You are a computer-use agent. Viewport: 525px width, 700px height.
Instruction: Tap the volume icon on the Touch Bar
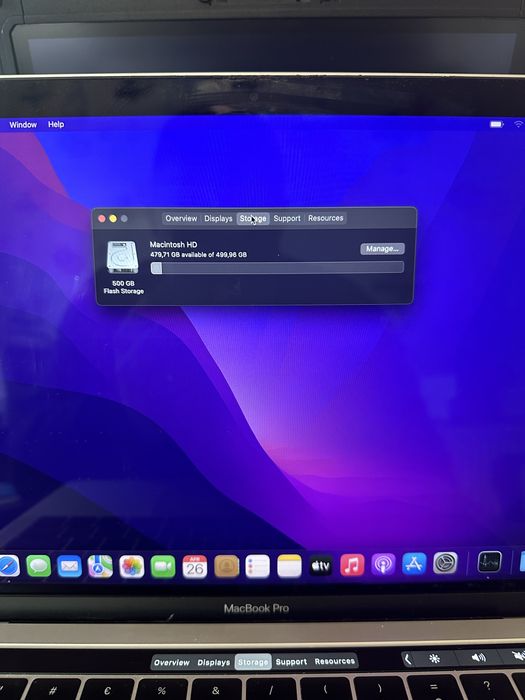479,657
